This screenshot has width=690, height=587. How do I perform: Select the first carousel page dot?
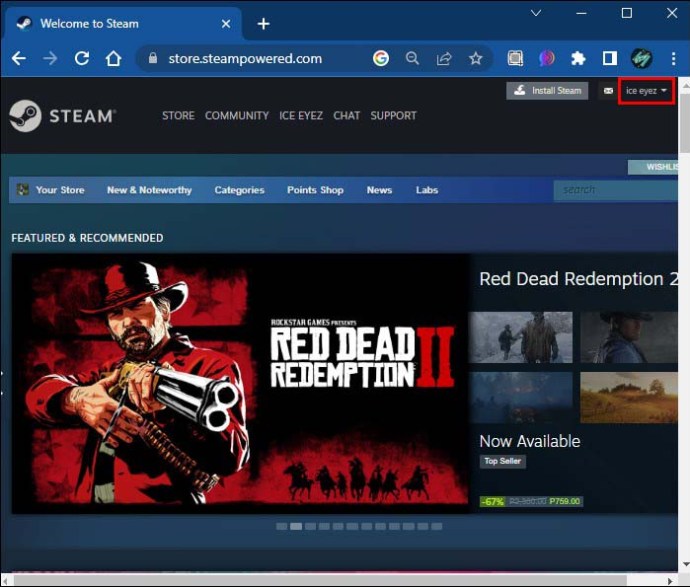[282, 526]
